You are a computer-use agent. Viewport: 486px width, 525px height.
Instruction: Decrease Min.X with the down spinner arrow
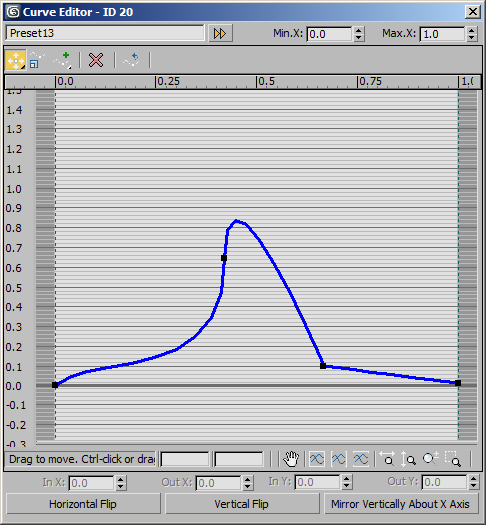[359, 38]
